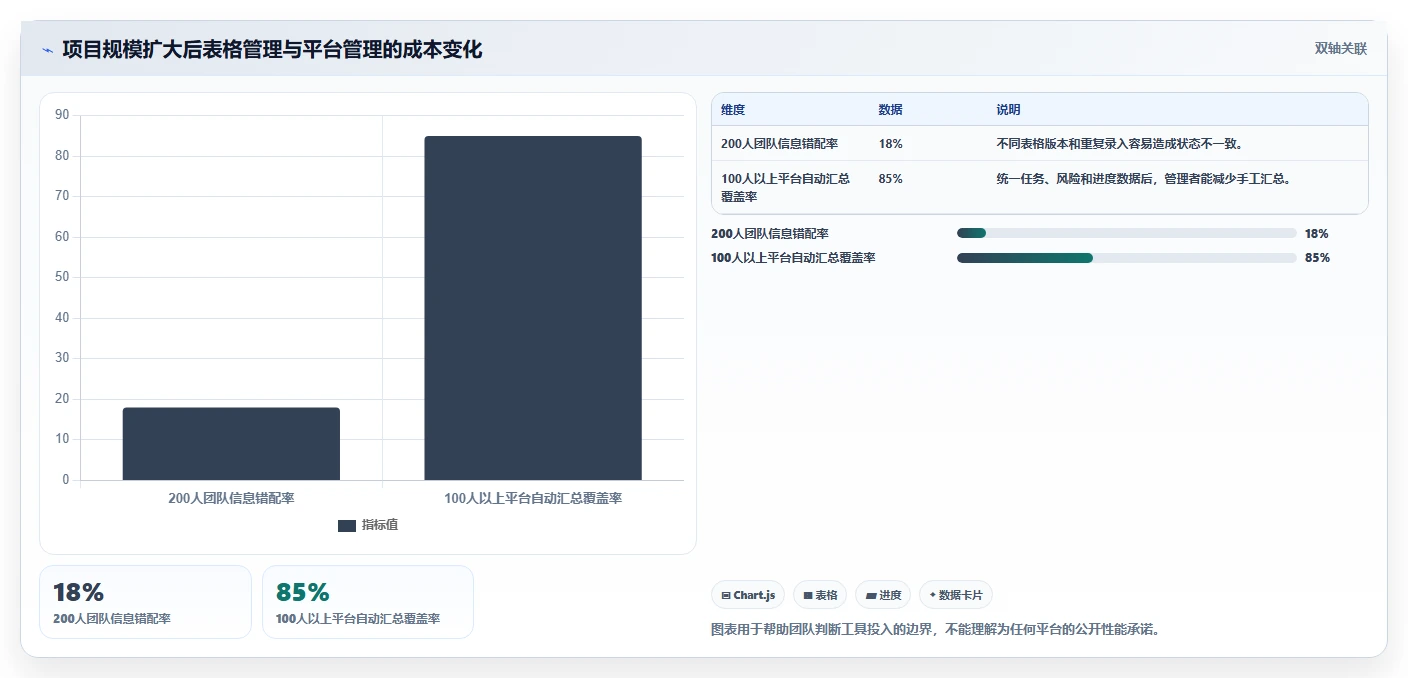Toggle the 指标值 legend color box
Image resolution: width=1408 pixels, height=678 pixels.
(x=347, y=526)
